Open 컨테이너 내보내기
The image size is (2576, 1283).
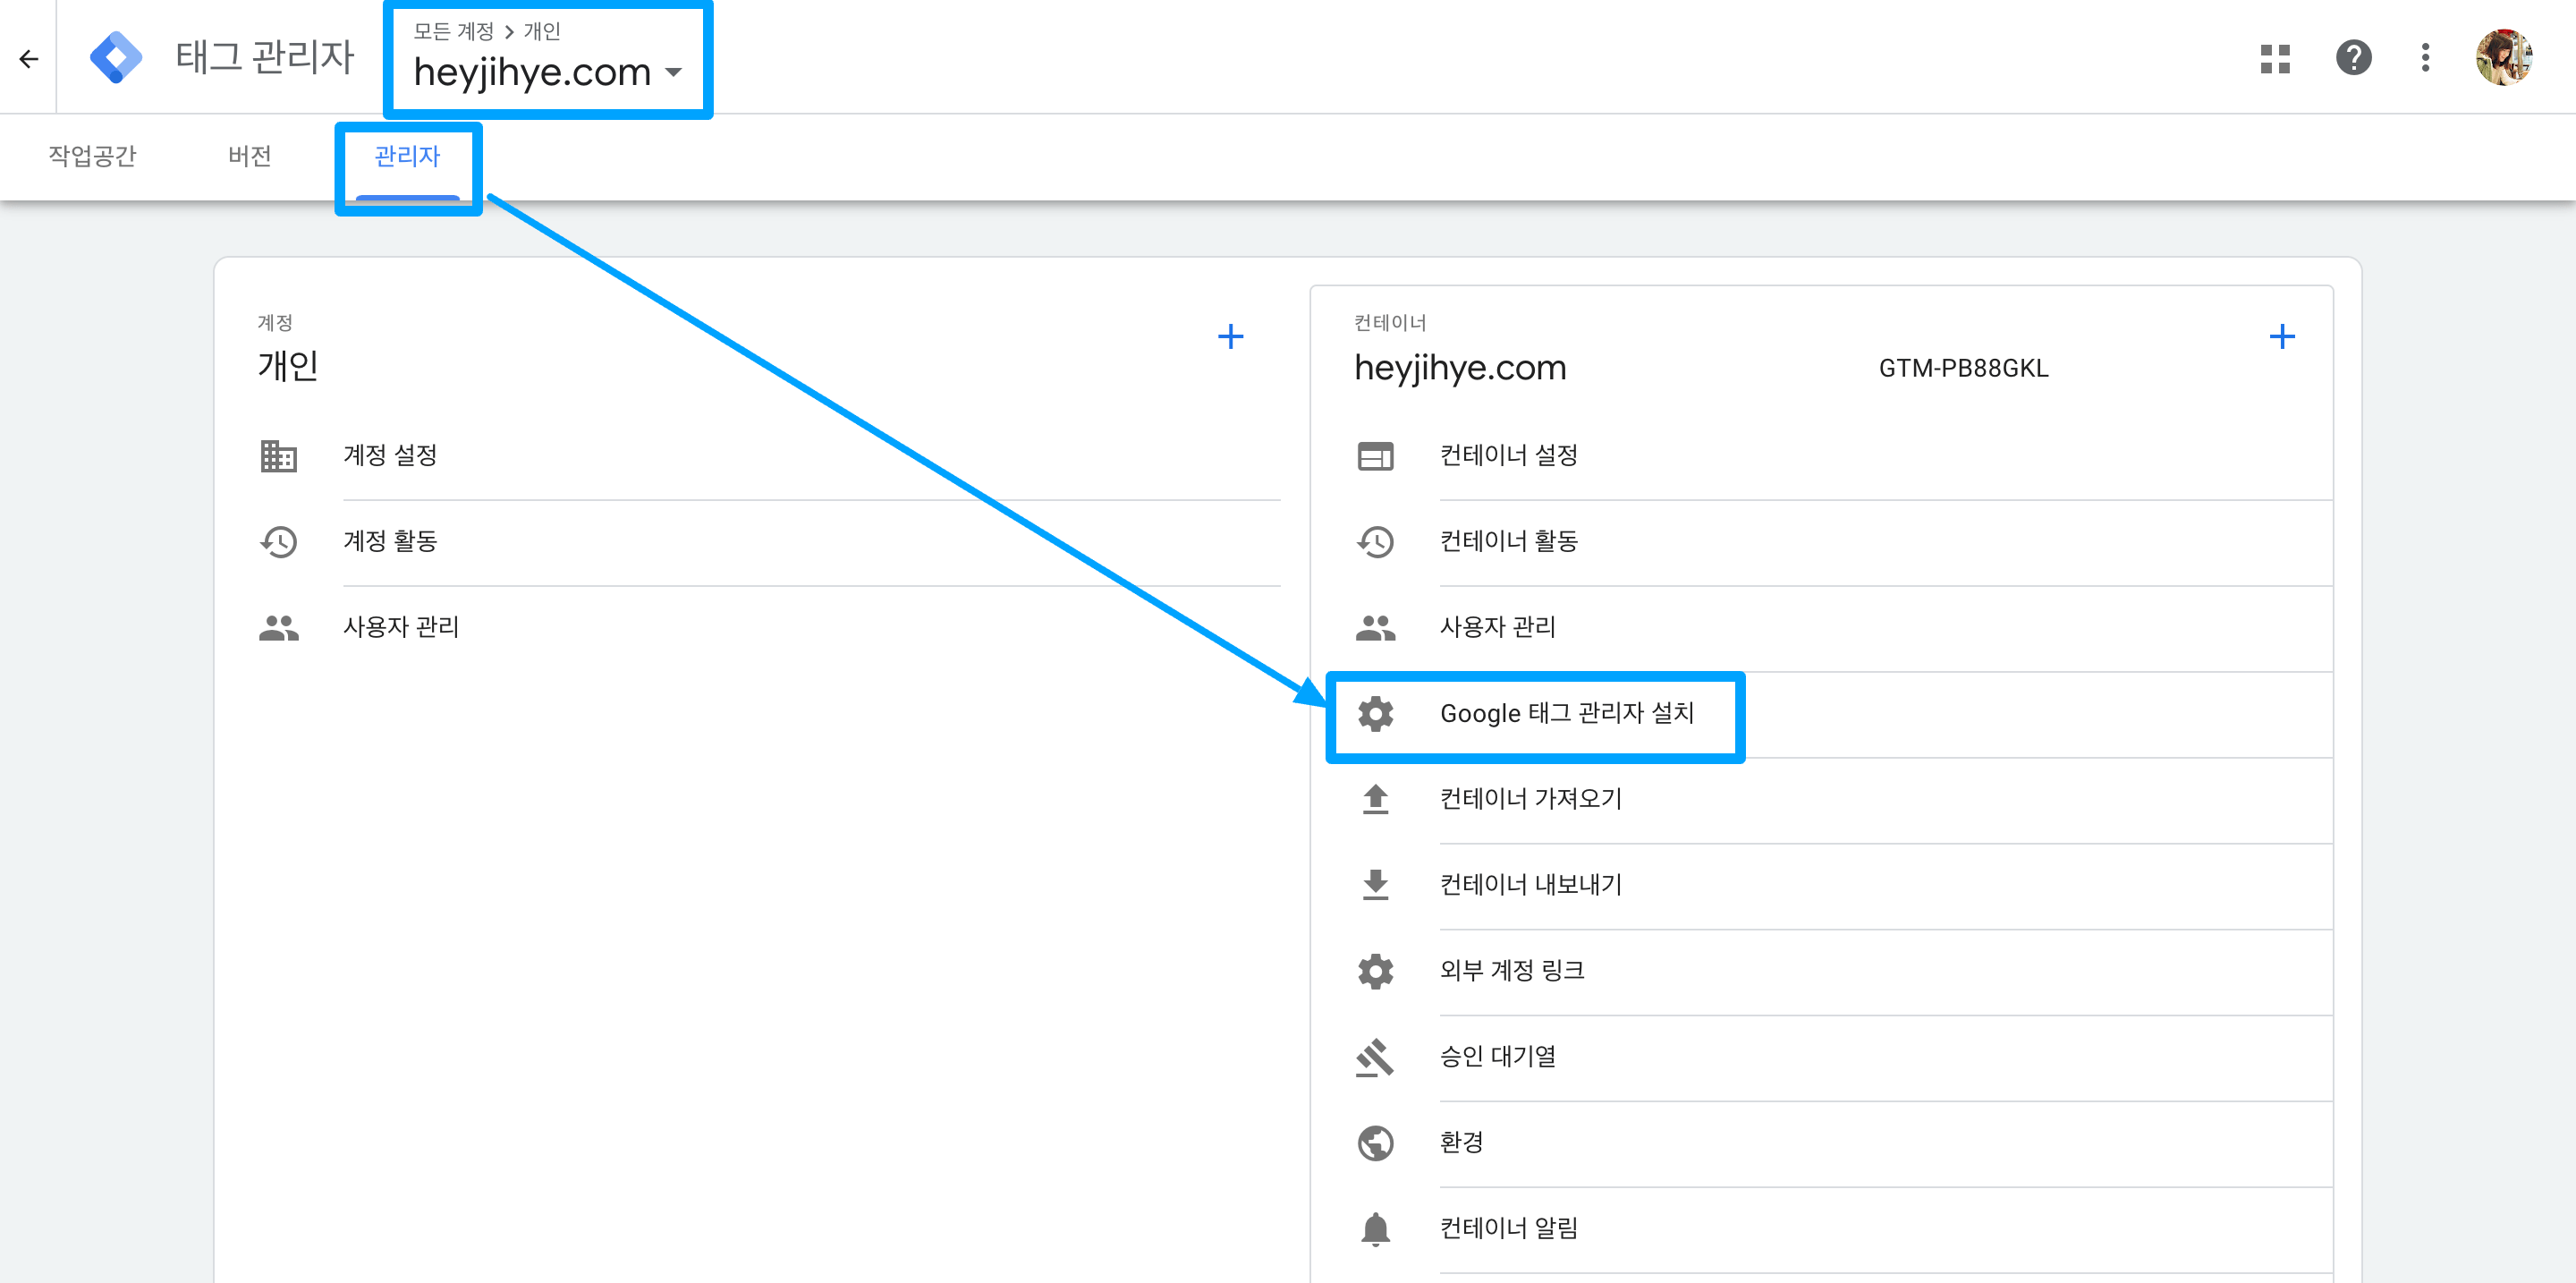pyautogui.click(x=1531, y=885)
